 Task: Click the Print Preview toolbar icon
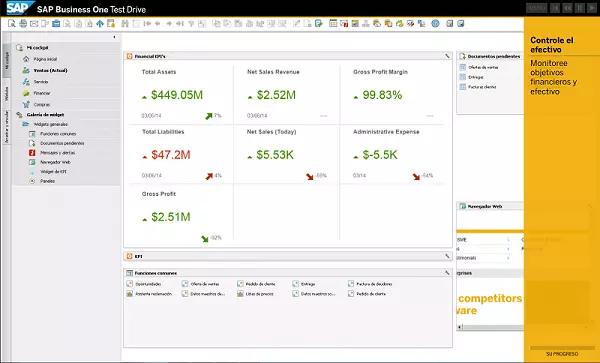[12, 24]
